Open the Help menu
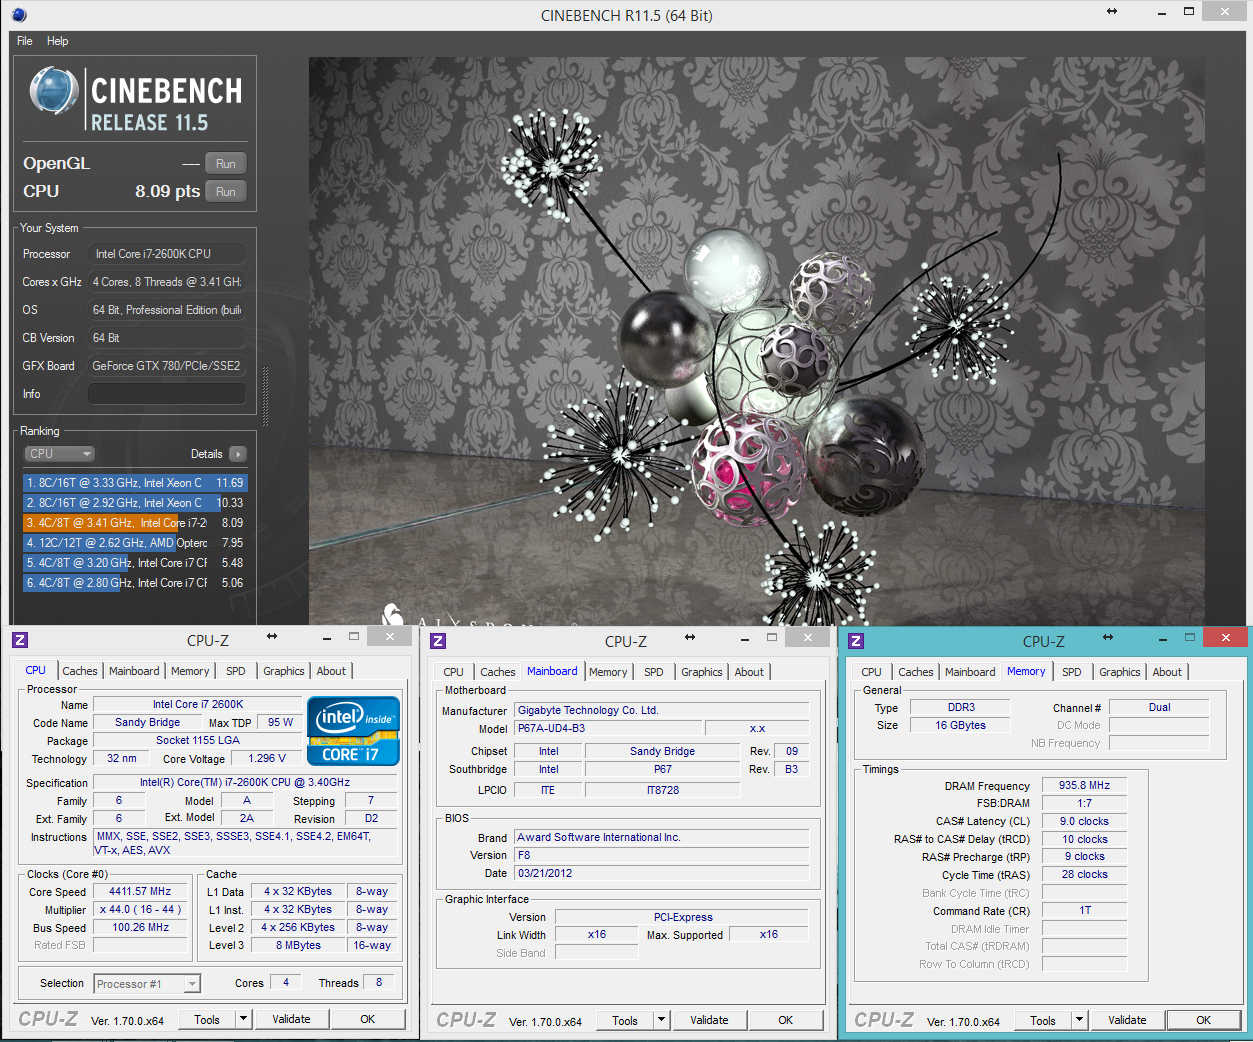1253x1042 pixels. click(58, 41)
